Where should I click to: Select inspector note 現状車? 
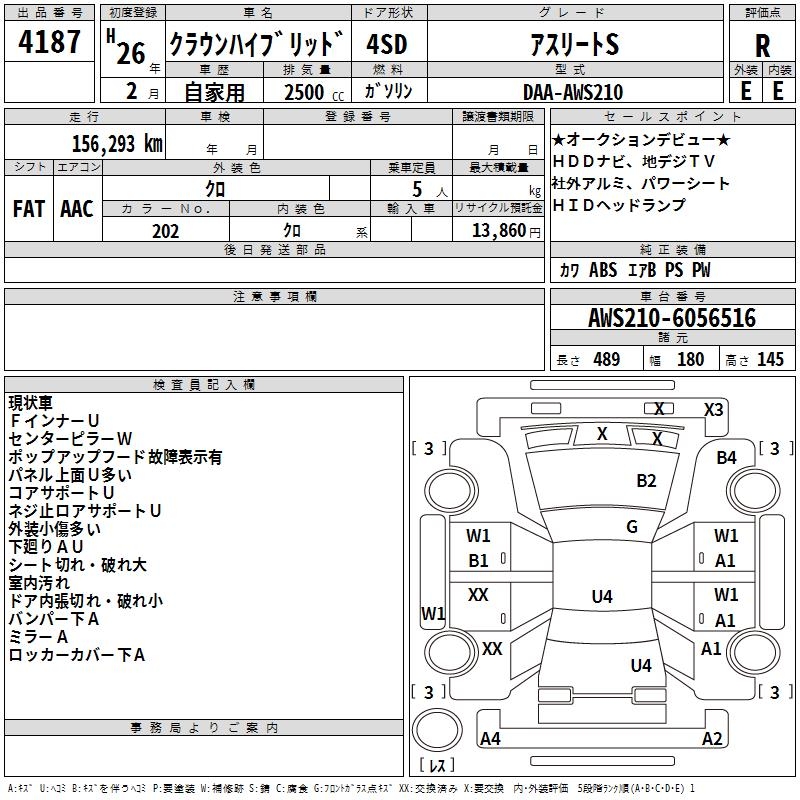[31, 403]
